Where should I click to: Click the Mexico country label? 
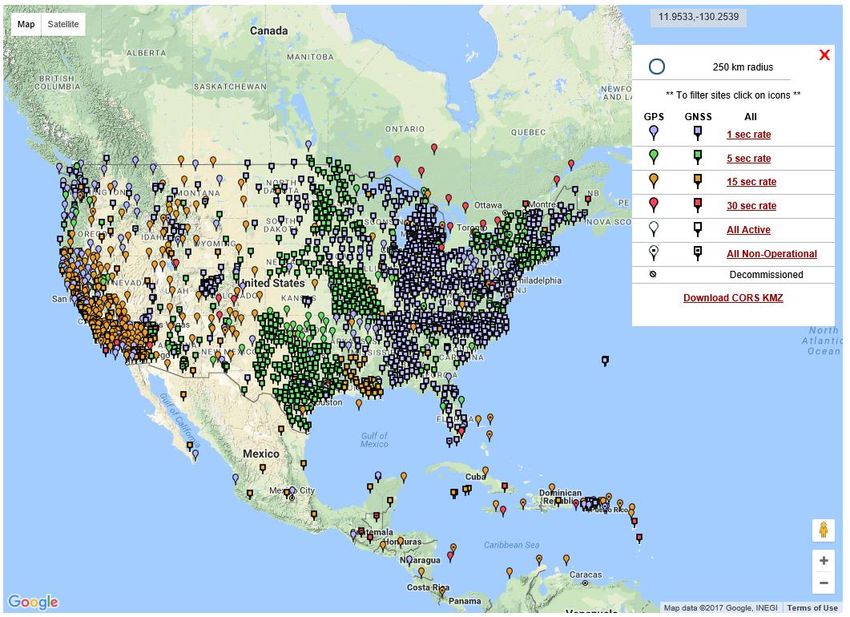[x=261, y=454]
